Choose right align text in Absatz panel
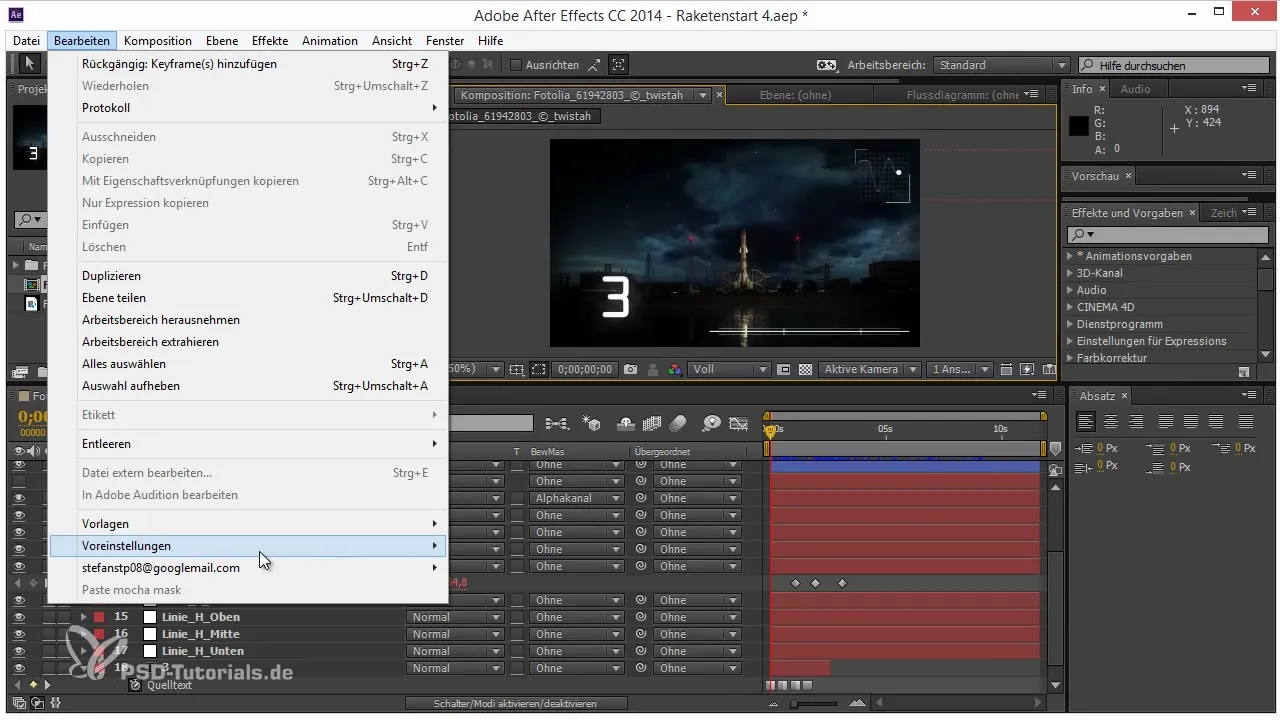 (1136, 421)
